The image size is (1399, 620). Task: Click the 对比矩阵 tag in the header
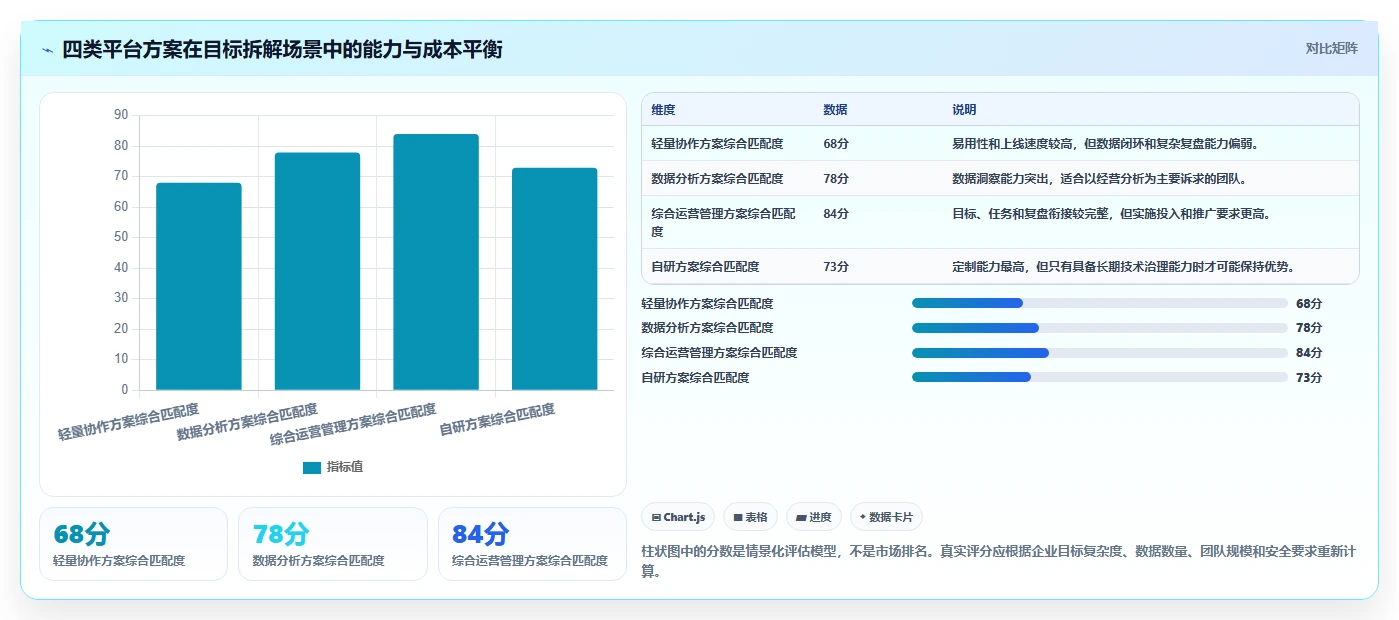(1331, 48)
